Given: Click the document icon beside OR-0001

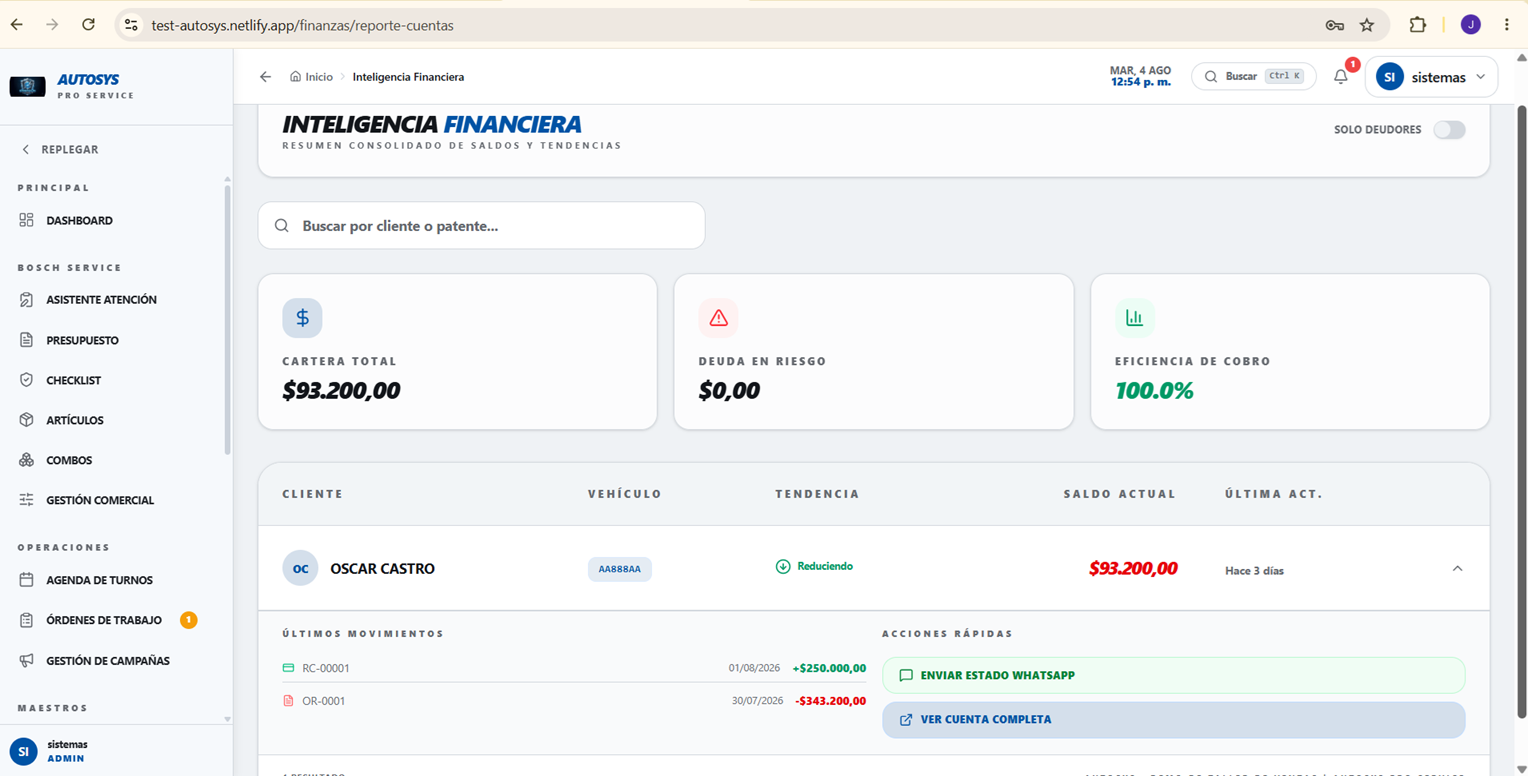Looking at the screenshot, I should pos(289,701).
